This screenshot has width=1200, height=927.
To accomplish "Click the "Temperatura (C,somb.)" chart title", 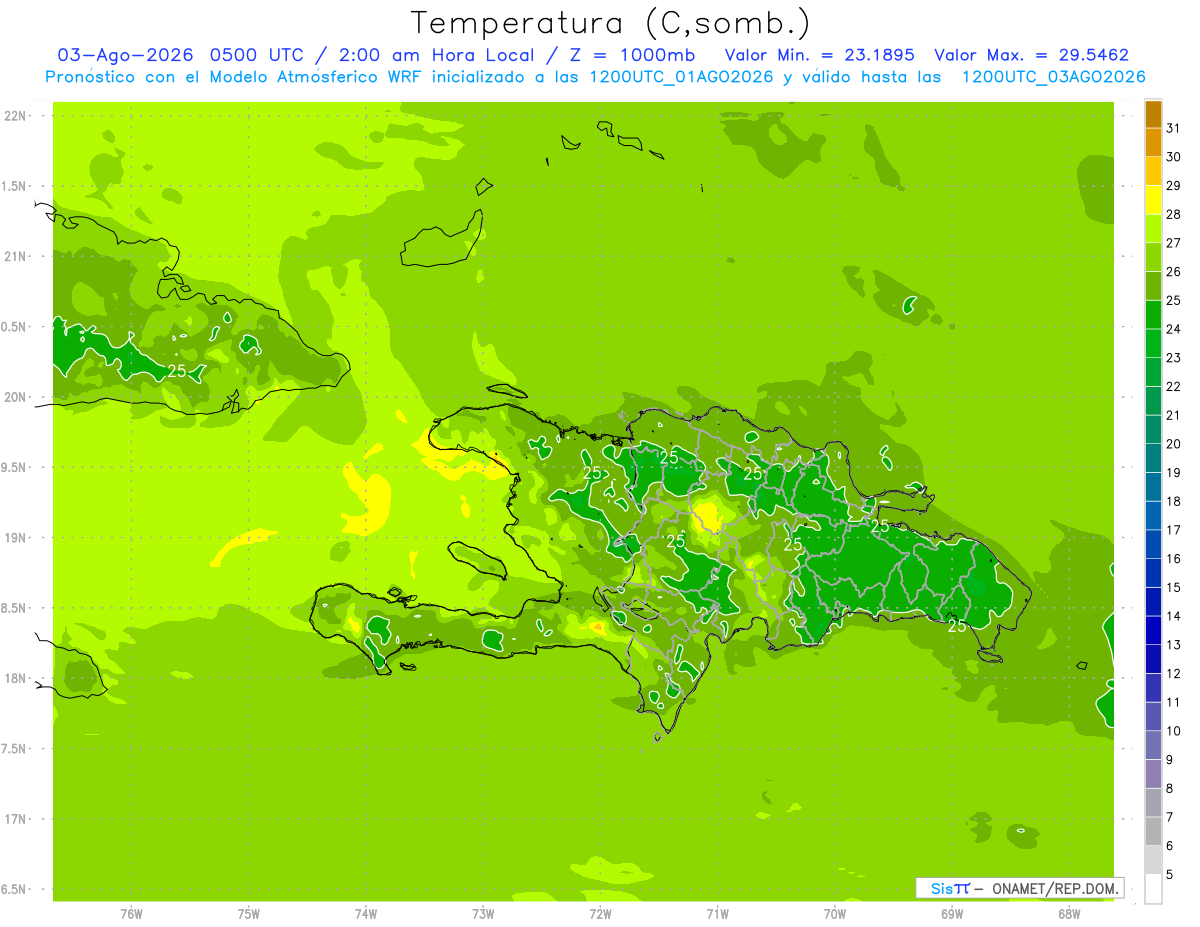I will (x=610, y=23).
